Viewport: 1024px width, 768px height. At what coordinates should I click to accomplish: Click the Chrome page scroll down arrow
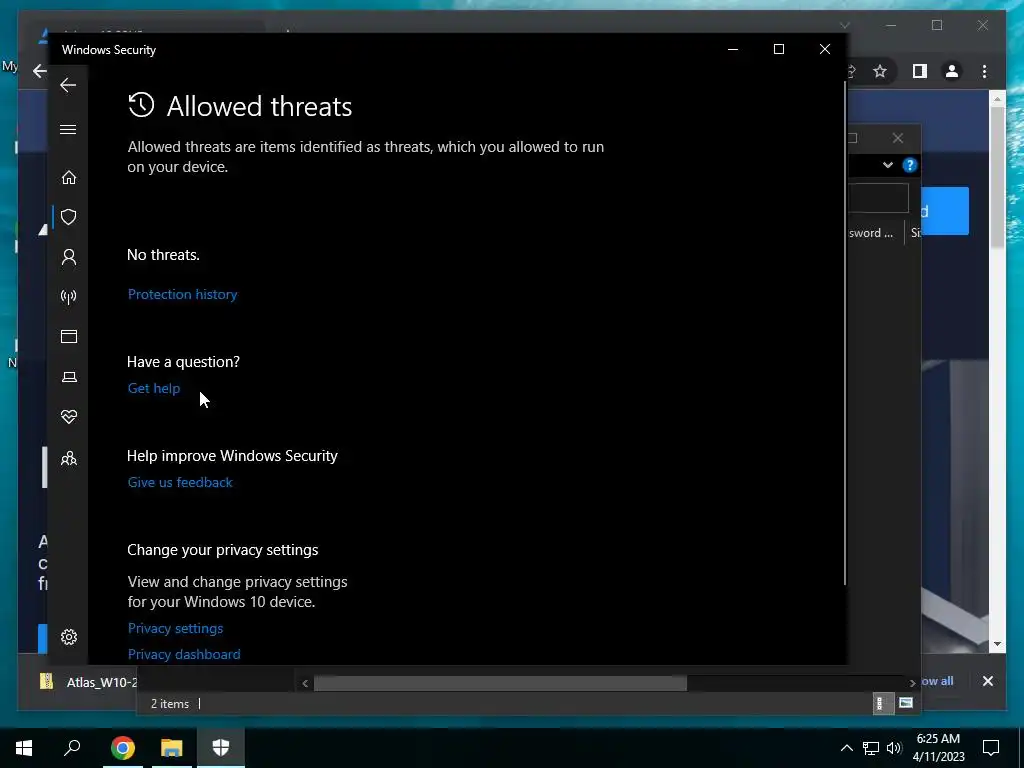(997, 644)
